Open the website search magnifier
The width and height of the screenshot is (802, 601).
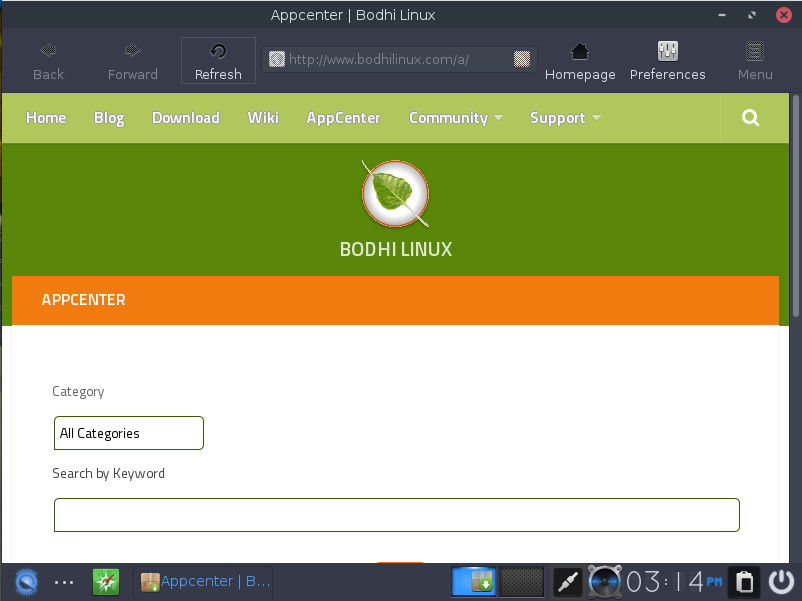(x=750, y=118)
